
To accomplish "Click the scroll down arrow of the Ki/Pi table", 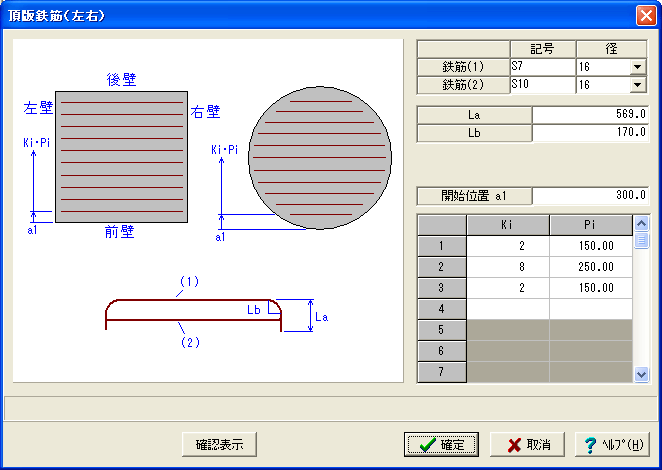I will (641, 374).
